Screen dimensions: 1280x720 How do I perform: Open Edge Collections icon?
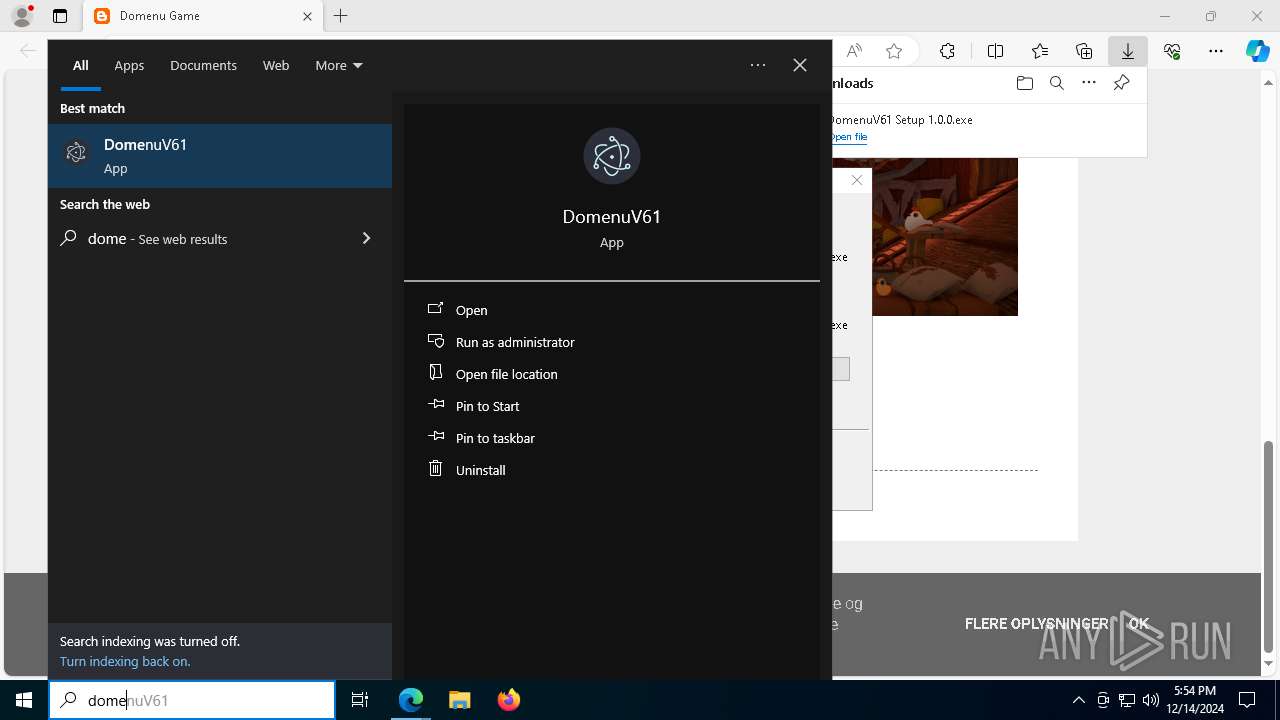1084,51
